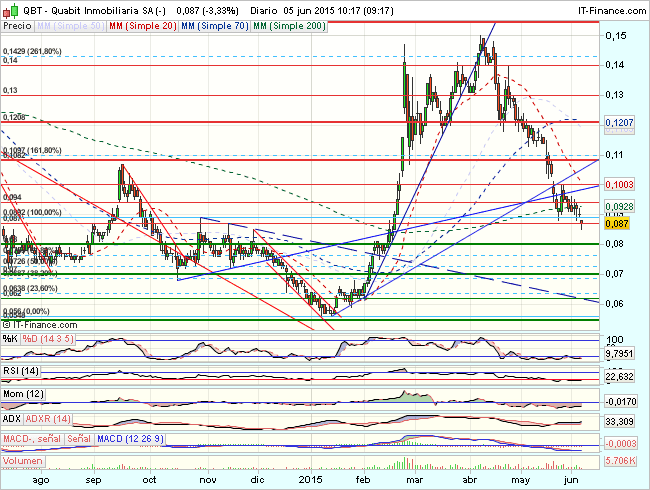Click the 0,15 price axis label
The height and width of the screenshot is (490, 650).
616,36
